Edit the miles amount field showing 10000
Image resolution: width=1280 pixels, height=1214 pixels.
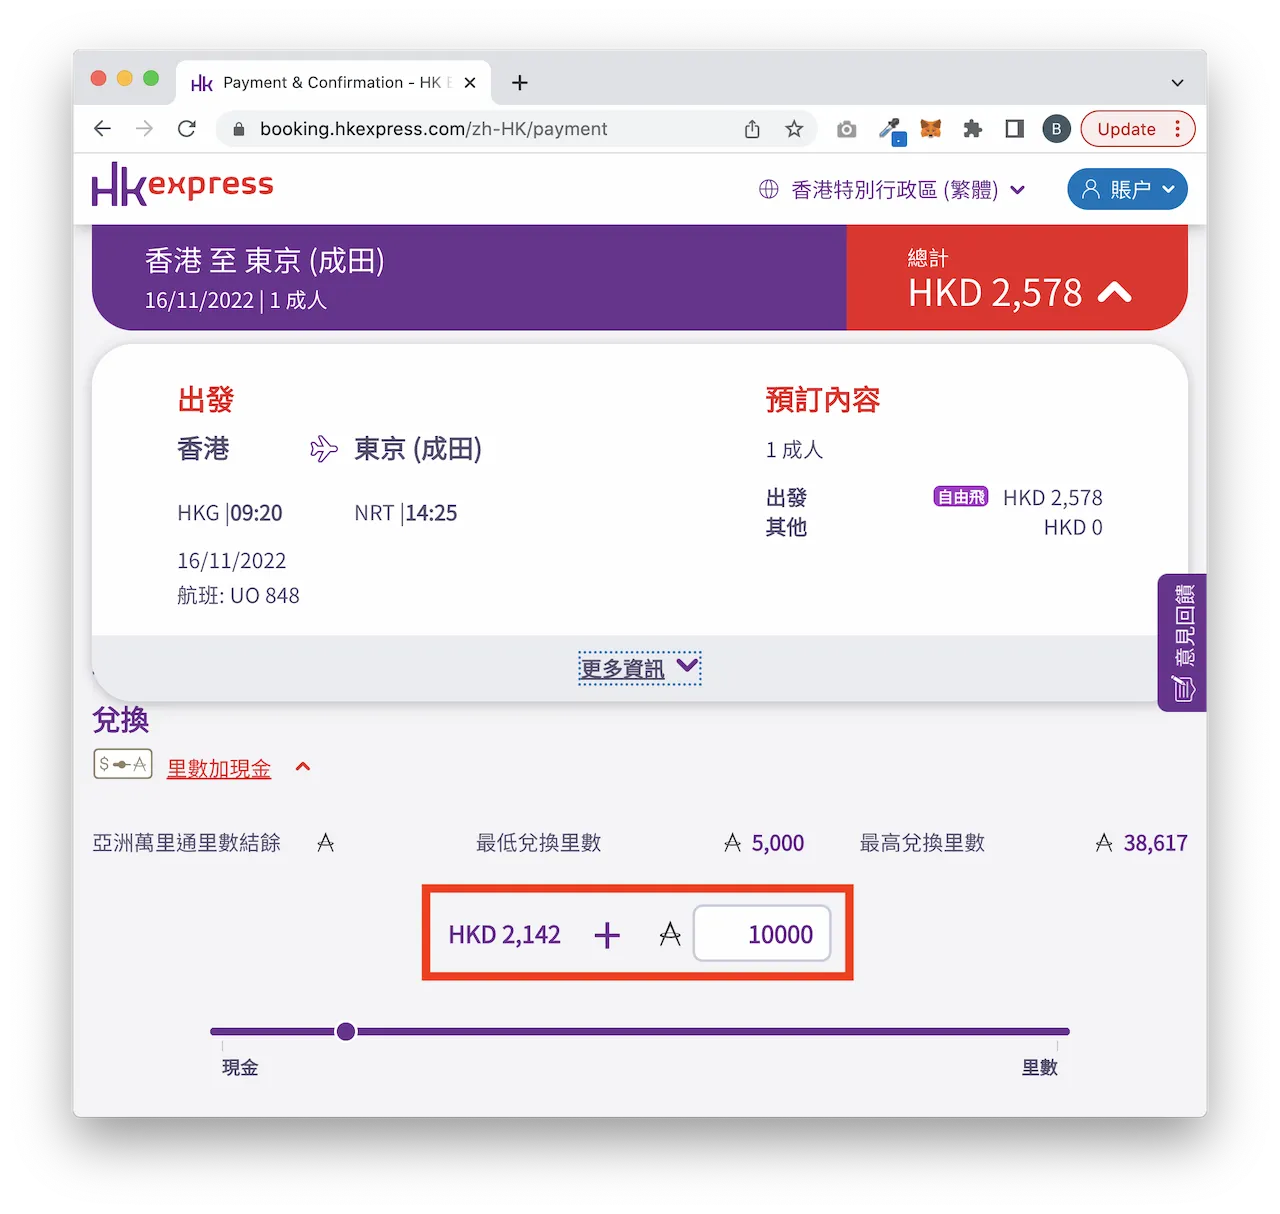tap(762, 934)
